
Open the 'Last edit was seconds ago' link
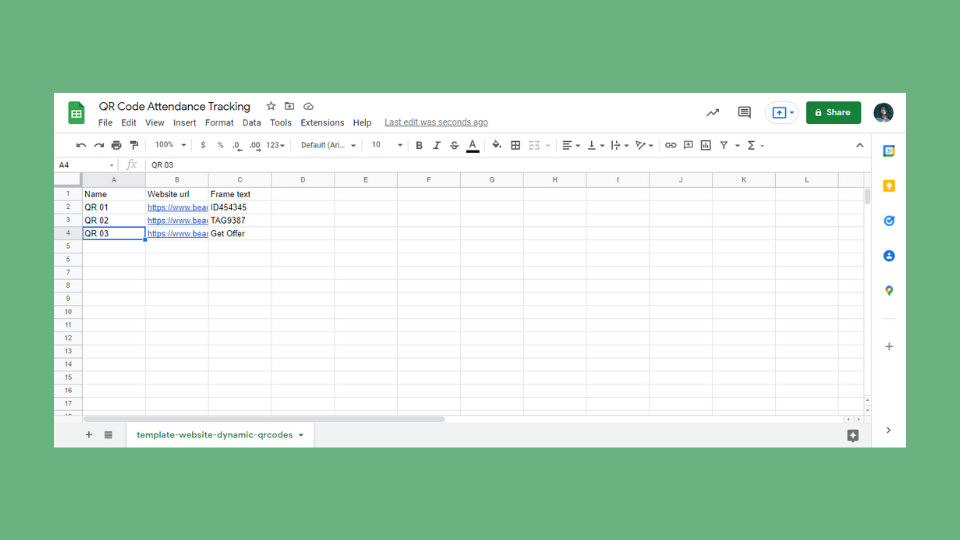tap(436, 123)
